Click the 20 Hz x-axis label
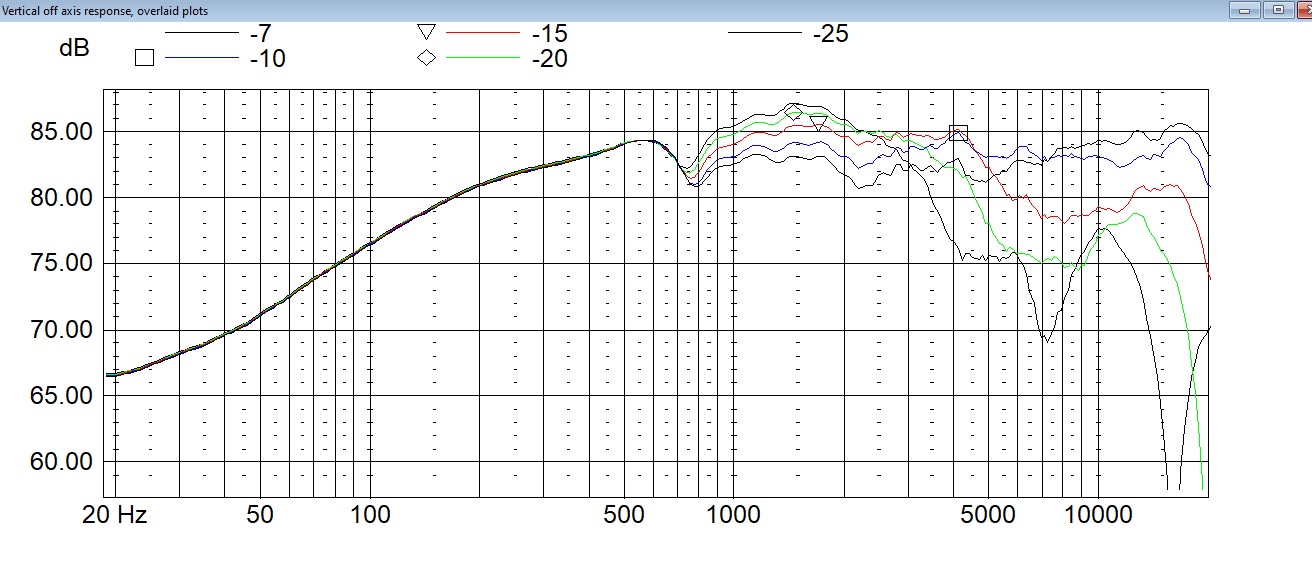 [x=116, y=515]
